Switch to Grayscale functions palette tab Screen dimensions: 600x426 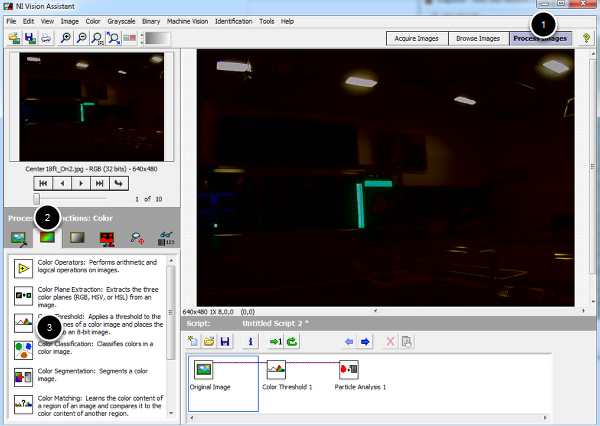point(75,238)
